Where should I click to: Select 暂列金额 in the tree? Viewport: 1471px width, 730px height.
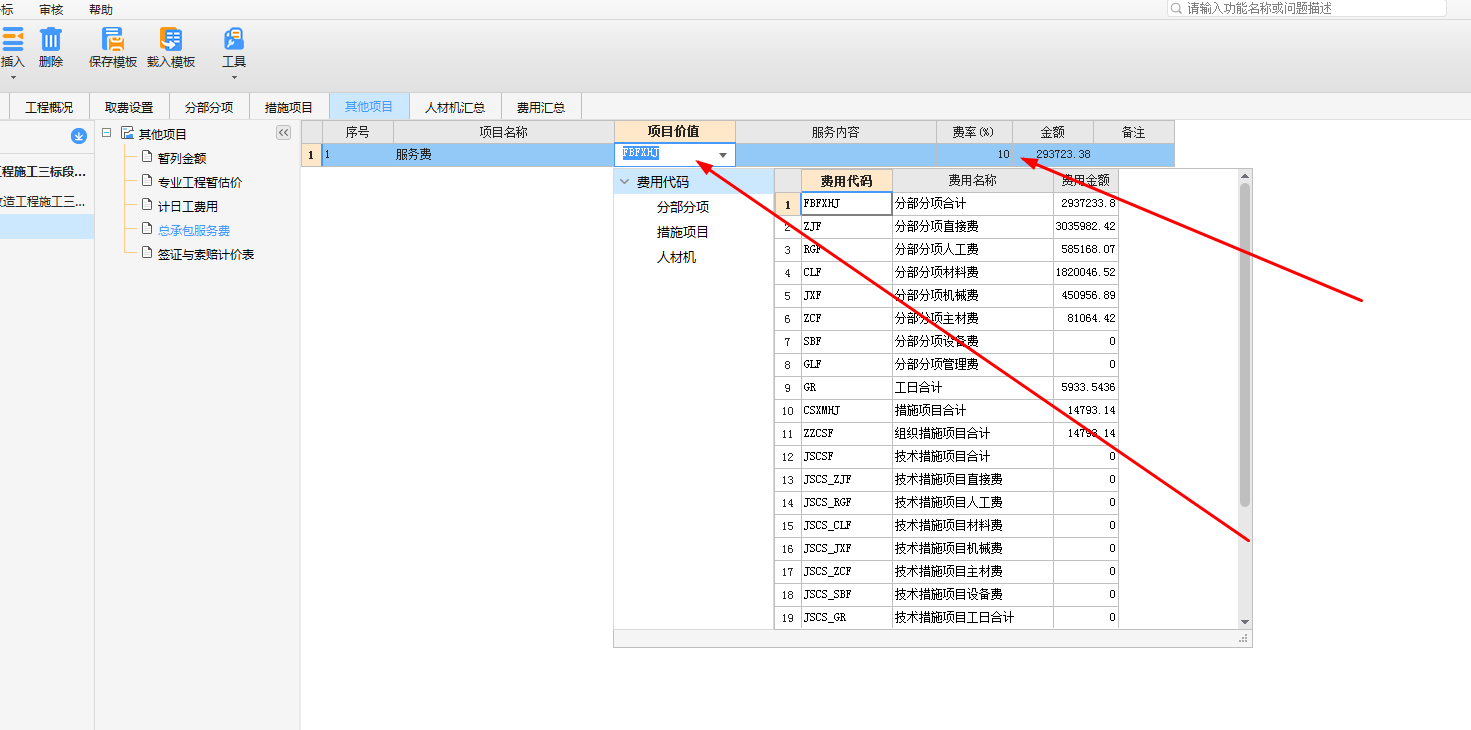pyautogui.click(x=182, y=158)
